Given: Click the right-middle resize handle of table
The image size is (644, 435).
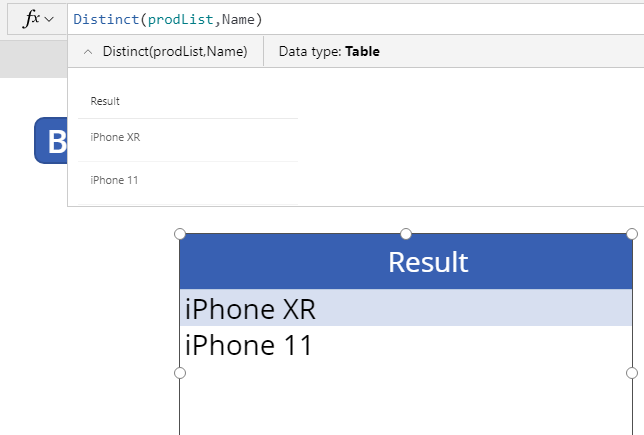Looking at the screenshot, I should (632, 373).
